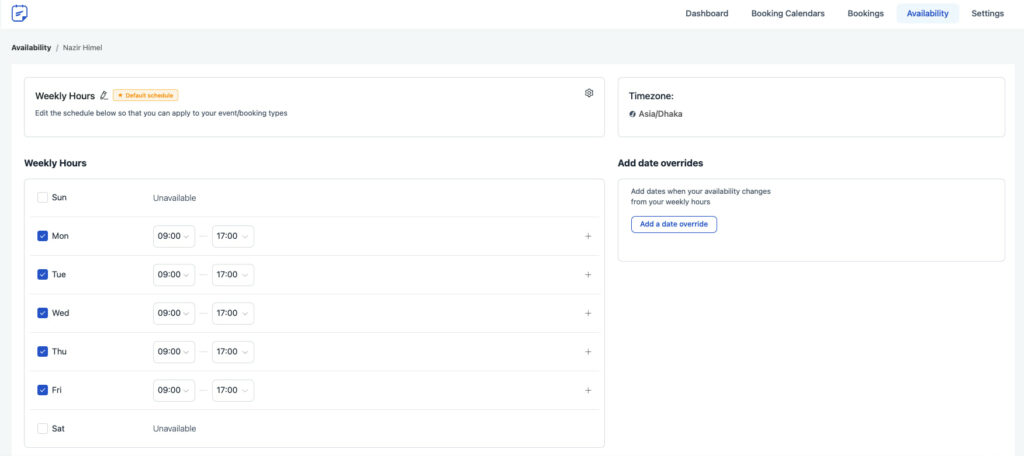Screen dimensions: 1024x456
Task: Switch to the Settings tab
Action: (x=987, y=13)
